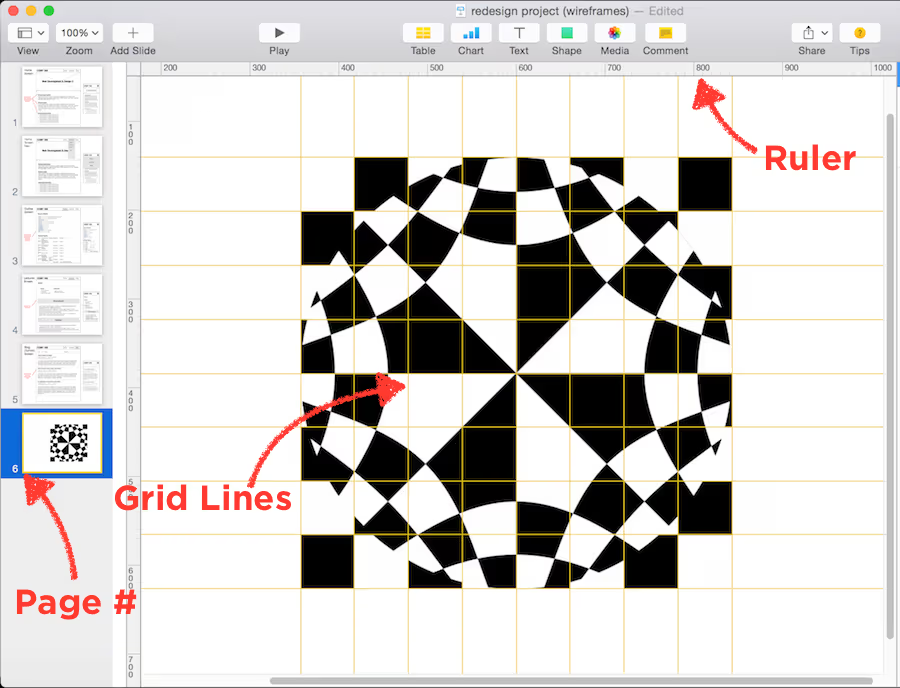The height and width of the screenshot is (688, 900).
Task: Click the black-and-white pattern on canvas
Action: pos(516,373)
